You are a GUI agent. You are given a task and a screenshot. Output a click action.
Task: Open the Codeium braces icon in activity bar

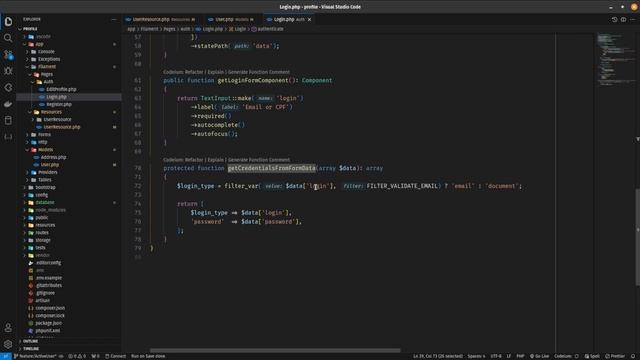coord(8,137)
